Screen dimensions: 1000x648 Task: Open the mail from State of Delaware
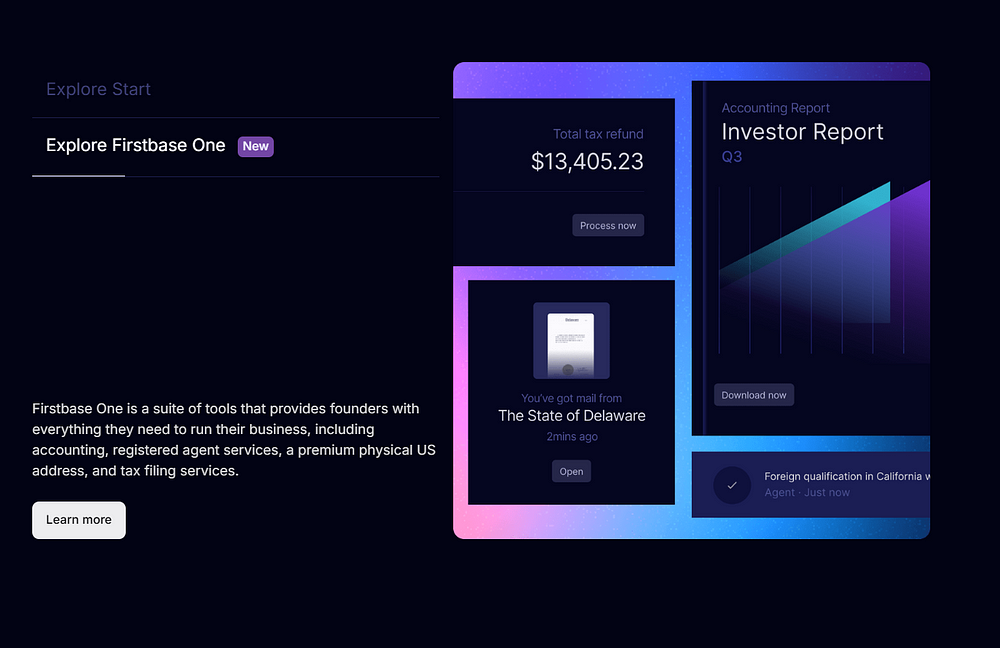(x=571, y=471)
